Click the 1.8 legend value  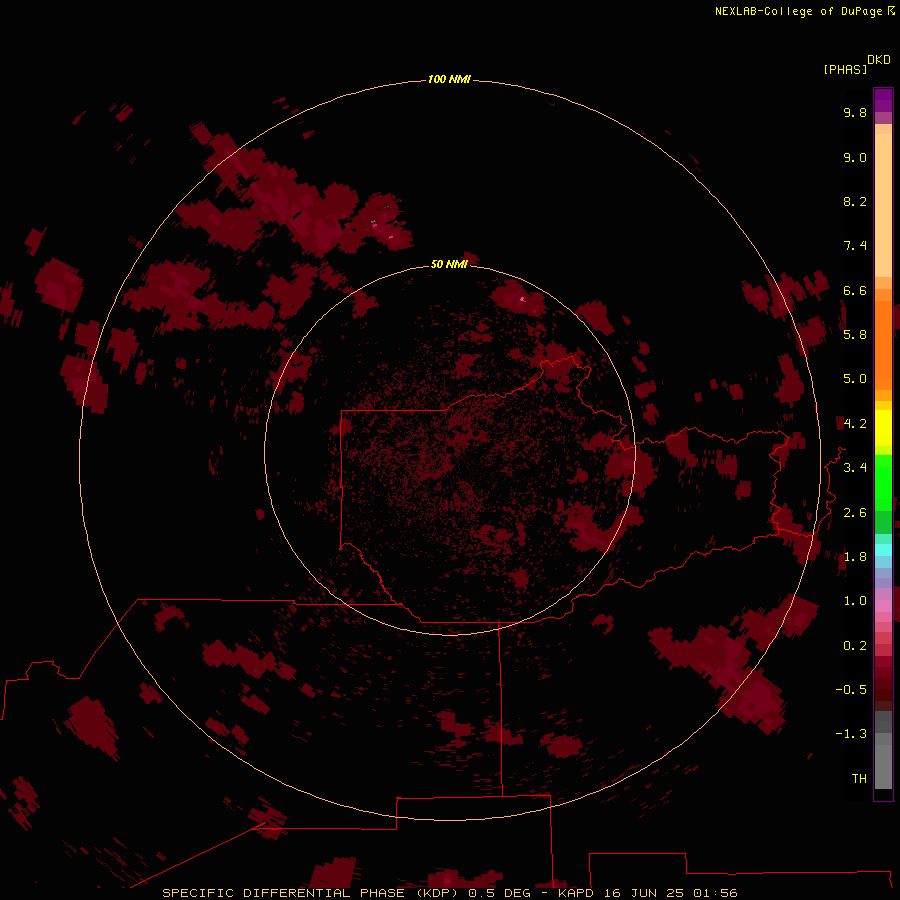click(855, 557)
